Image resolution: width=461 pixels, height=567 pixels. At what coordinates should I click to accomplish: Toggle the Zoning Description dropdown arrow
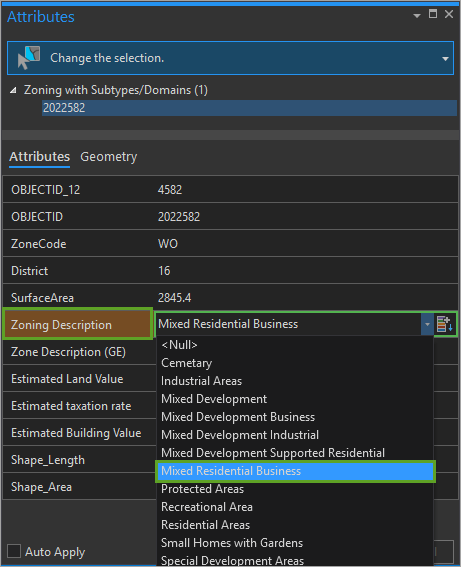(427, 324)
